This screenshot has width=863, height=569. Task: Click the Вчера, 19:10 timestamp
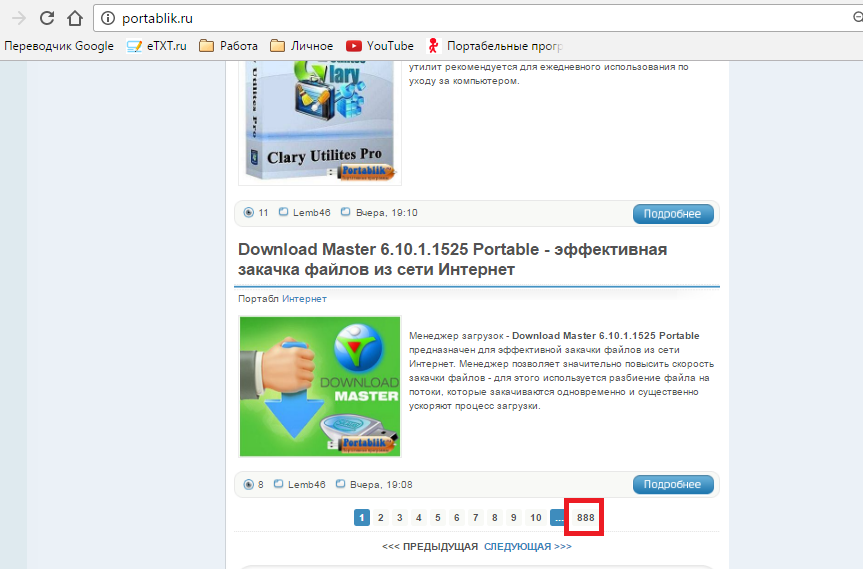point(386,212)
